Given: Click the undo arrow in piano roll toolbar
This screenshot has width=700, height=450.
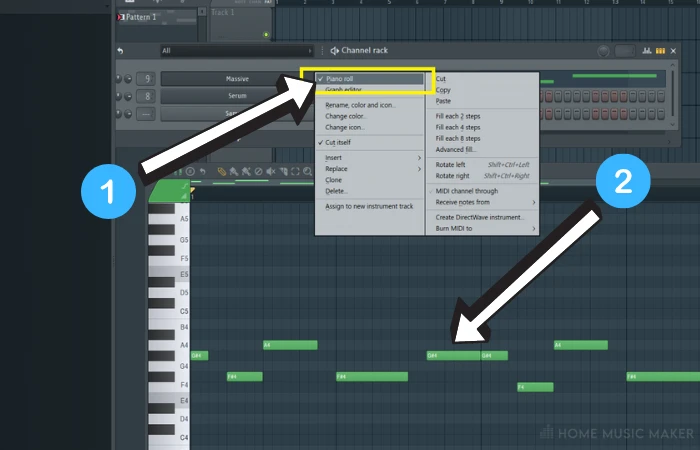Looking at the screenshot, I should pos(202,171).
